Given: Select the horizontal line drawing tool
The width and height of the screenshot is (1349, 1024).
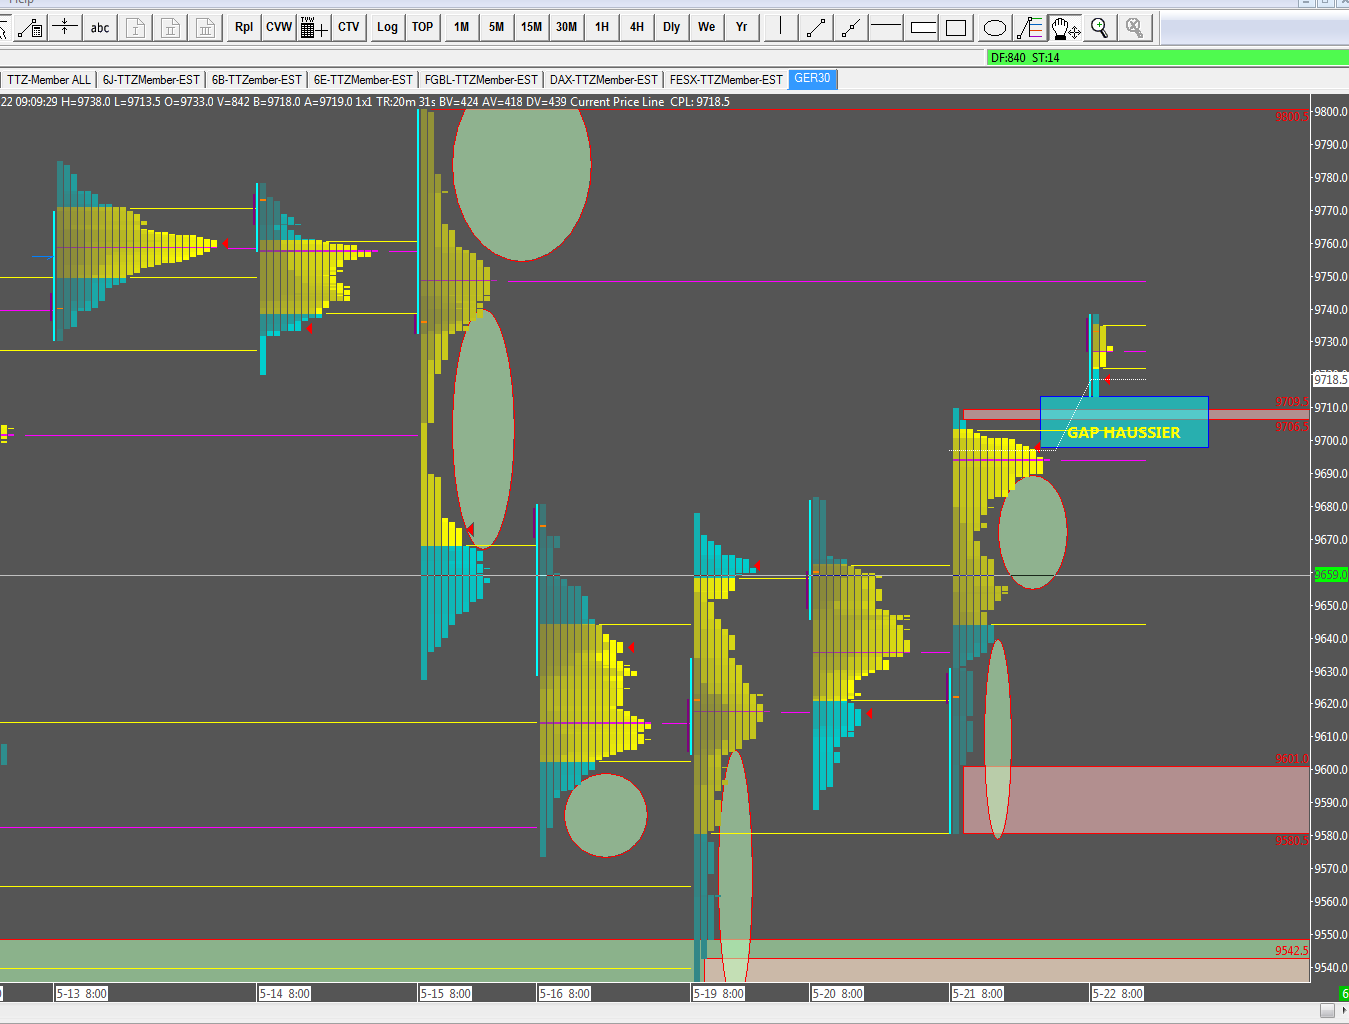Looking at the screenshot, I should [x=885, y=28].
